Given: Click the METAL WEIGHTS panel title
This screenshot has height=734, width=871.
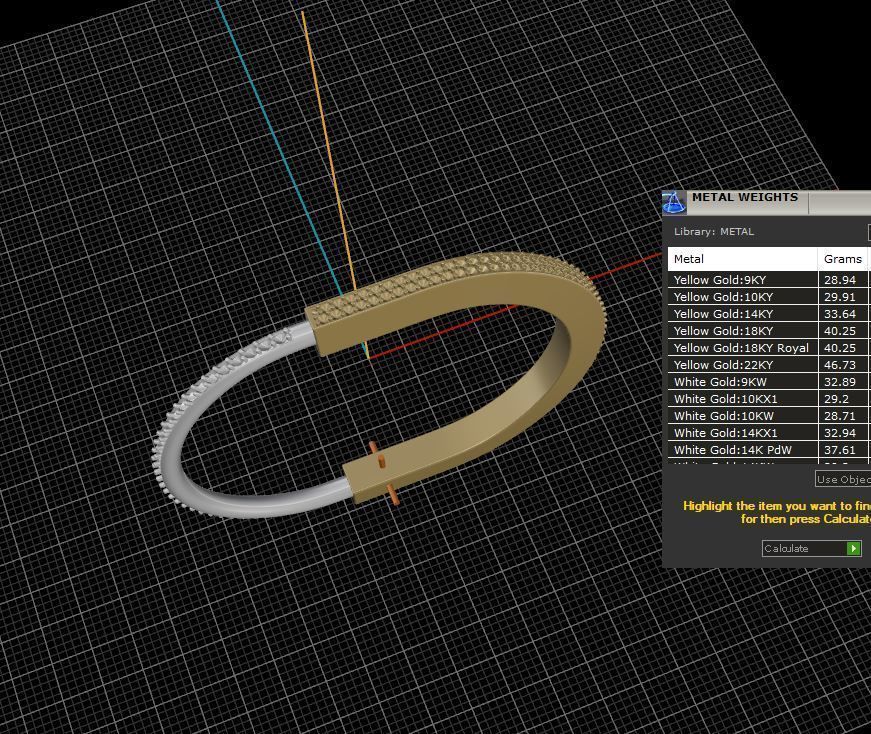Looking at the screenshot, I should 744,197.
